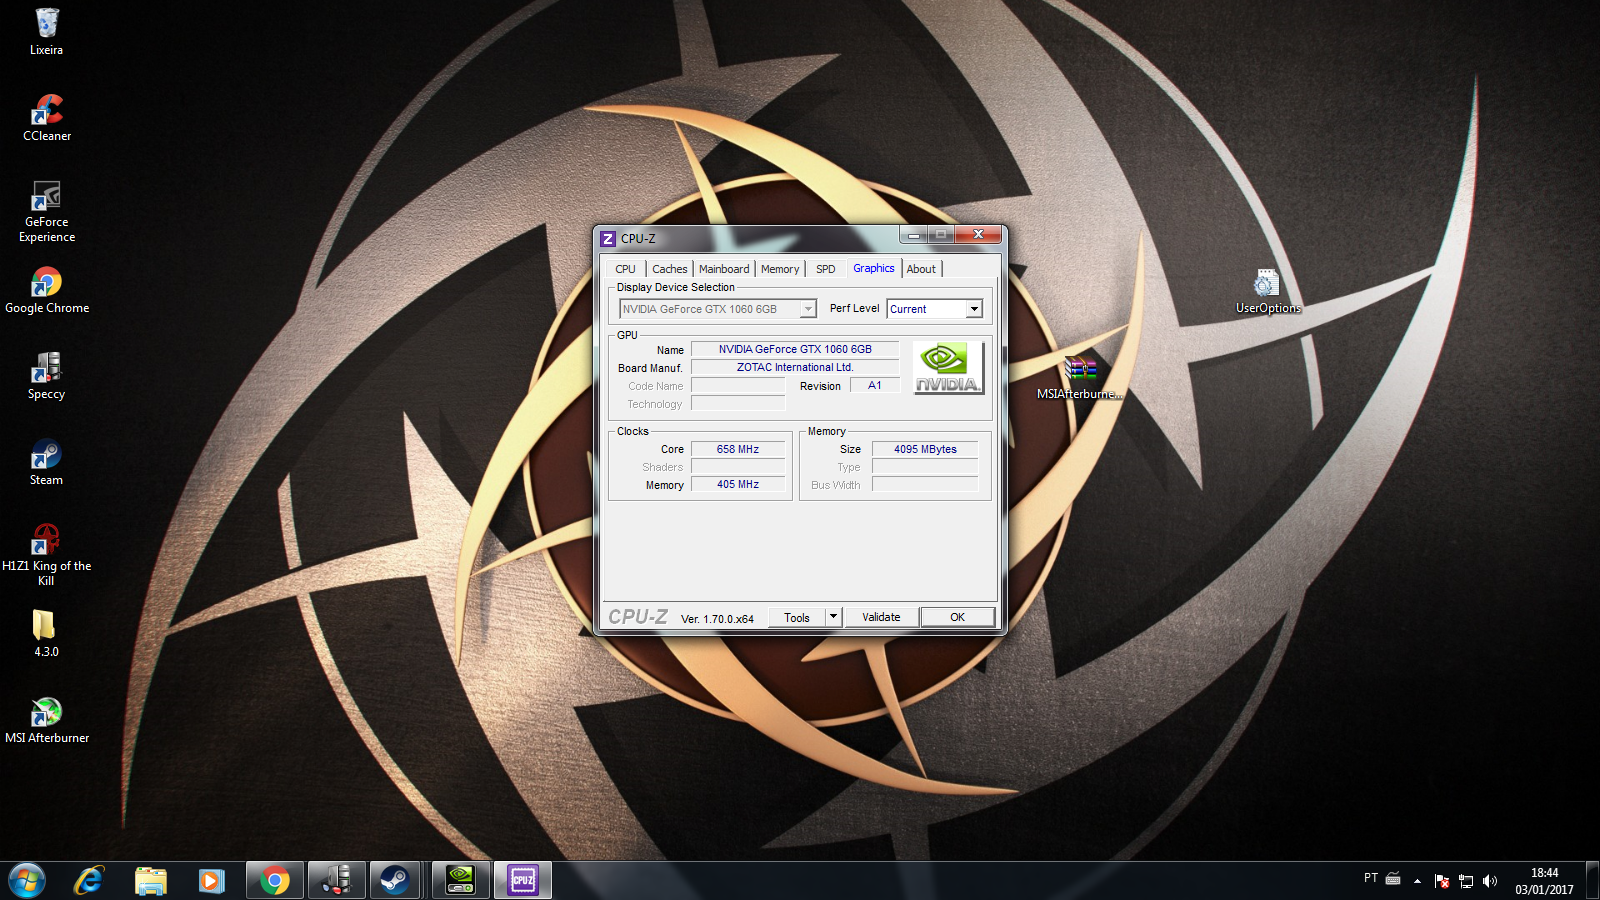The width and height of the screenshot is (1600, 900).
Task: Show hidden tray icons arrow
Action: [1417, 881]
